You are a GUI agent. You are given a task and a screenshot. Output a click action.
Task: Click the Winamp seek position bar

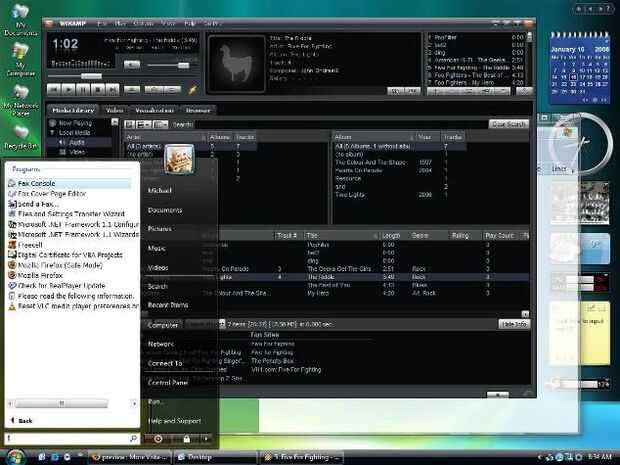pyautogui.click(x=123, y=76)
